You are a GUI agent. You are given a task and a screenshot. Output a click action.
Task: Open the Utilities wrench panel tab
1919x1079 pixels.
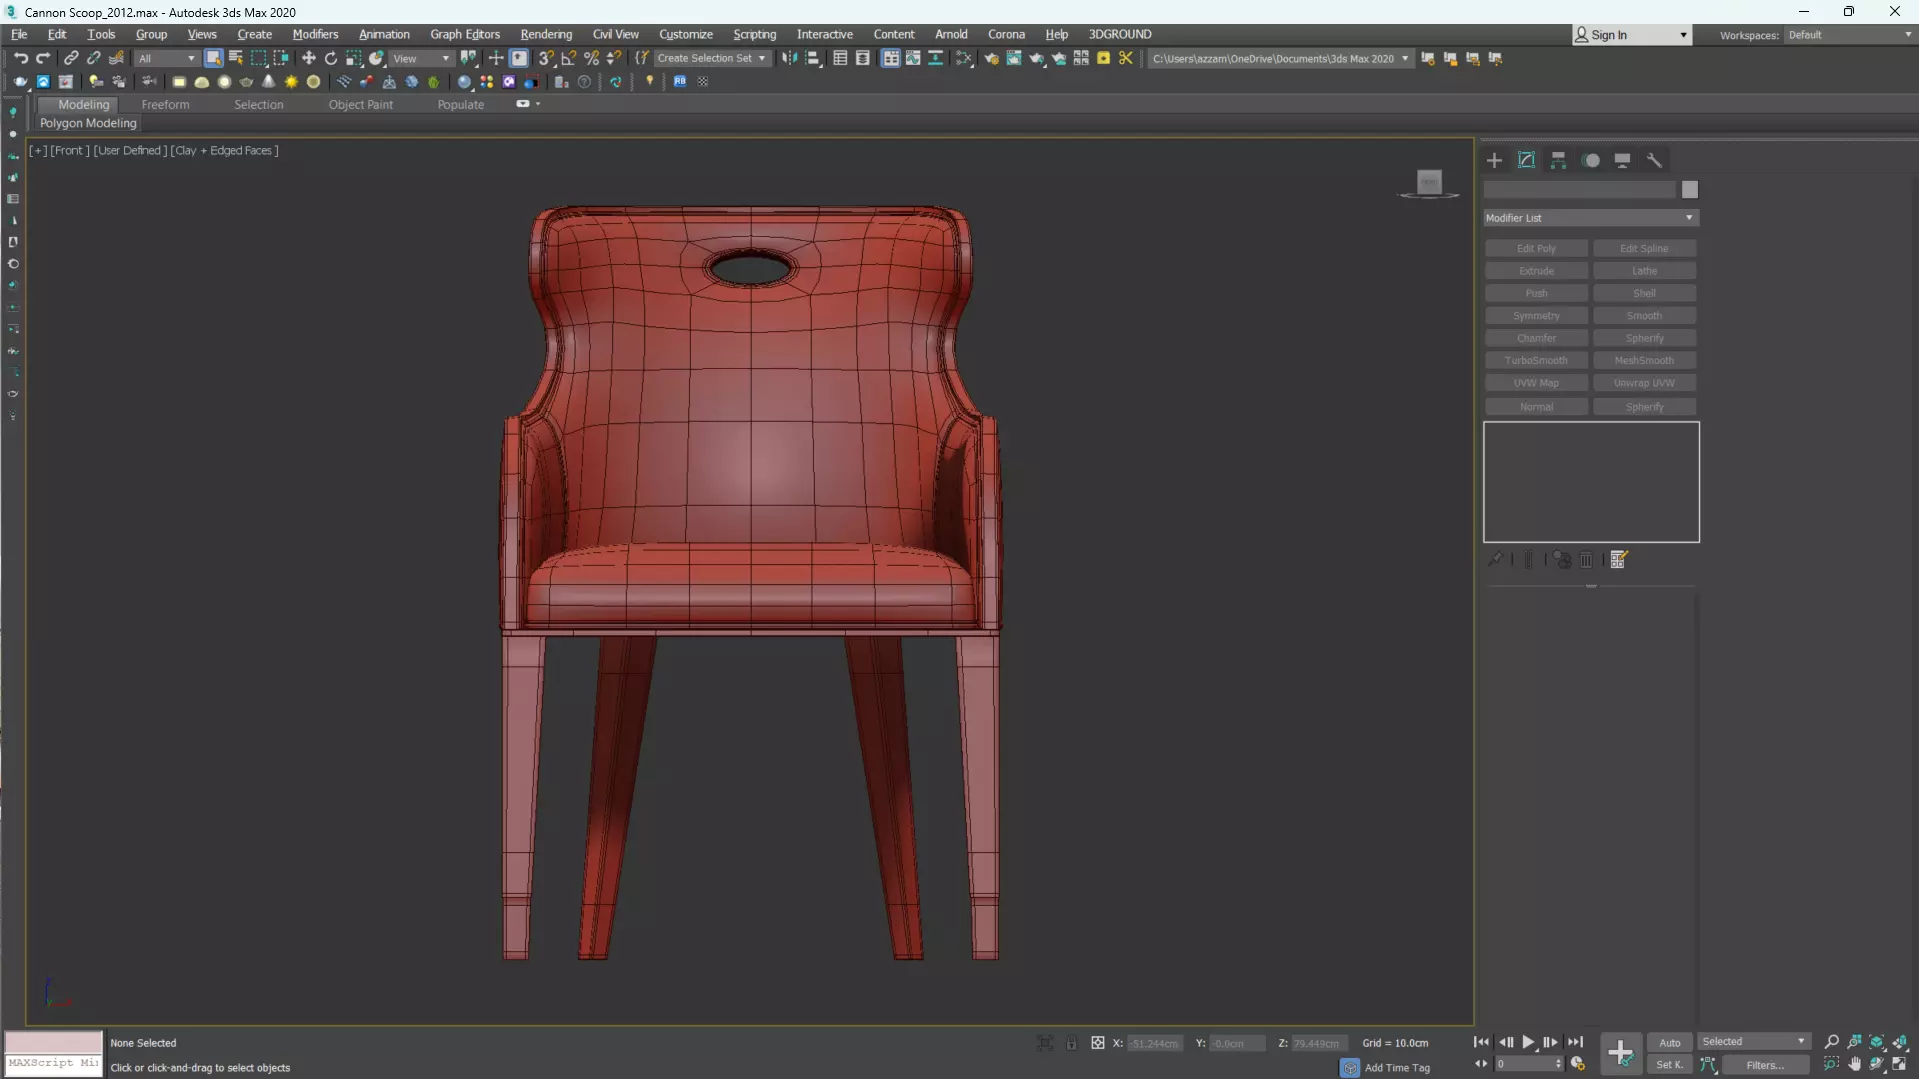point(1654,160)
